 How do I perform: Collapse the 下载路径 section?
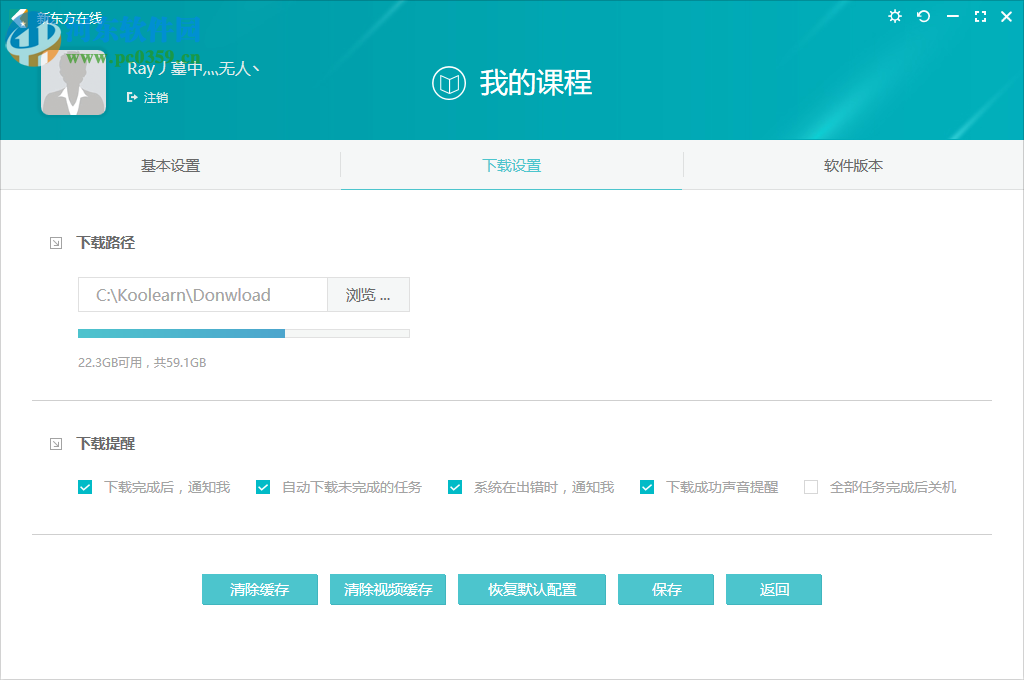click(x=55, y=242)
